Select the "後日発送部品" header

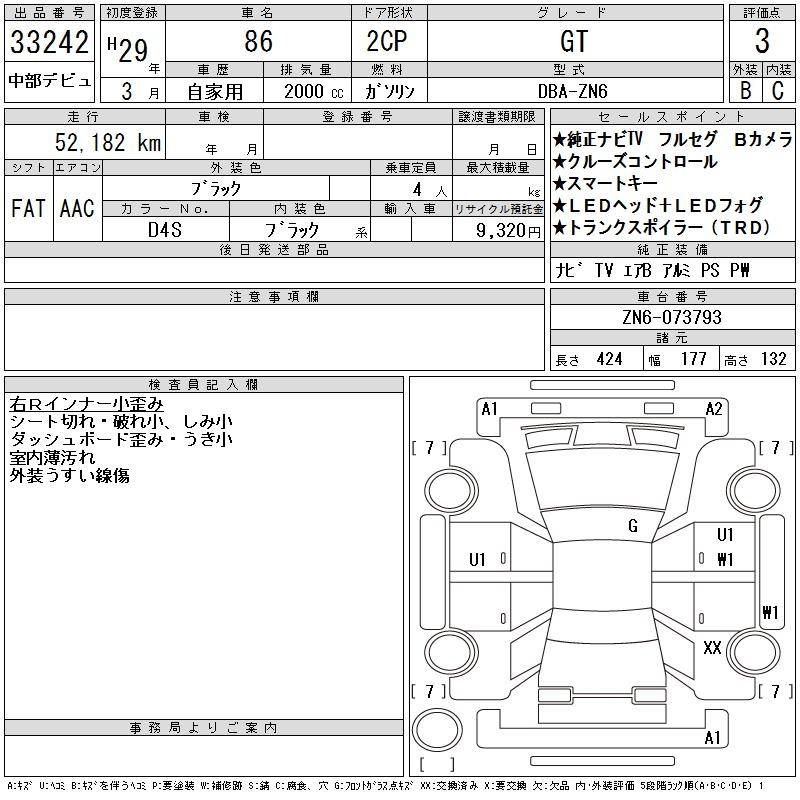point(274,250)
